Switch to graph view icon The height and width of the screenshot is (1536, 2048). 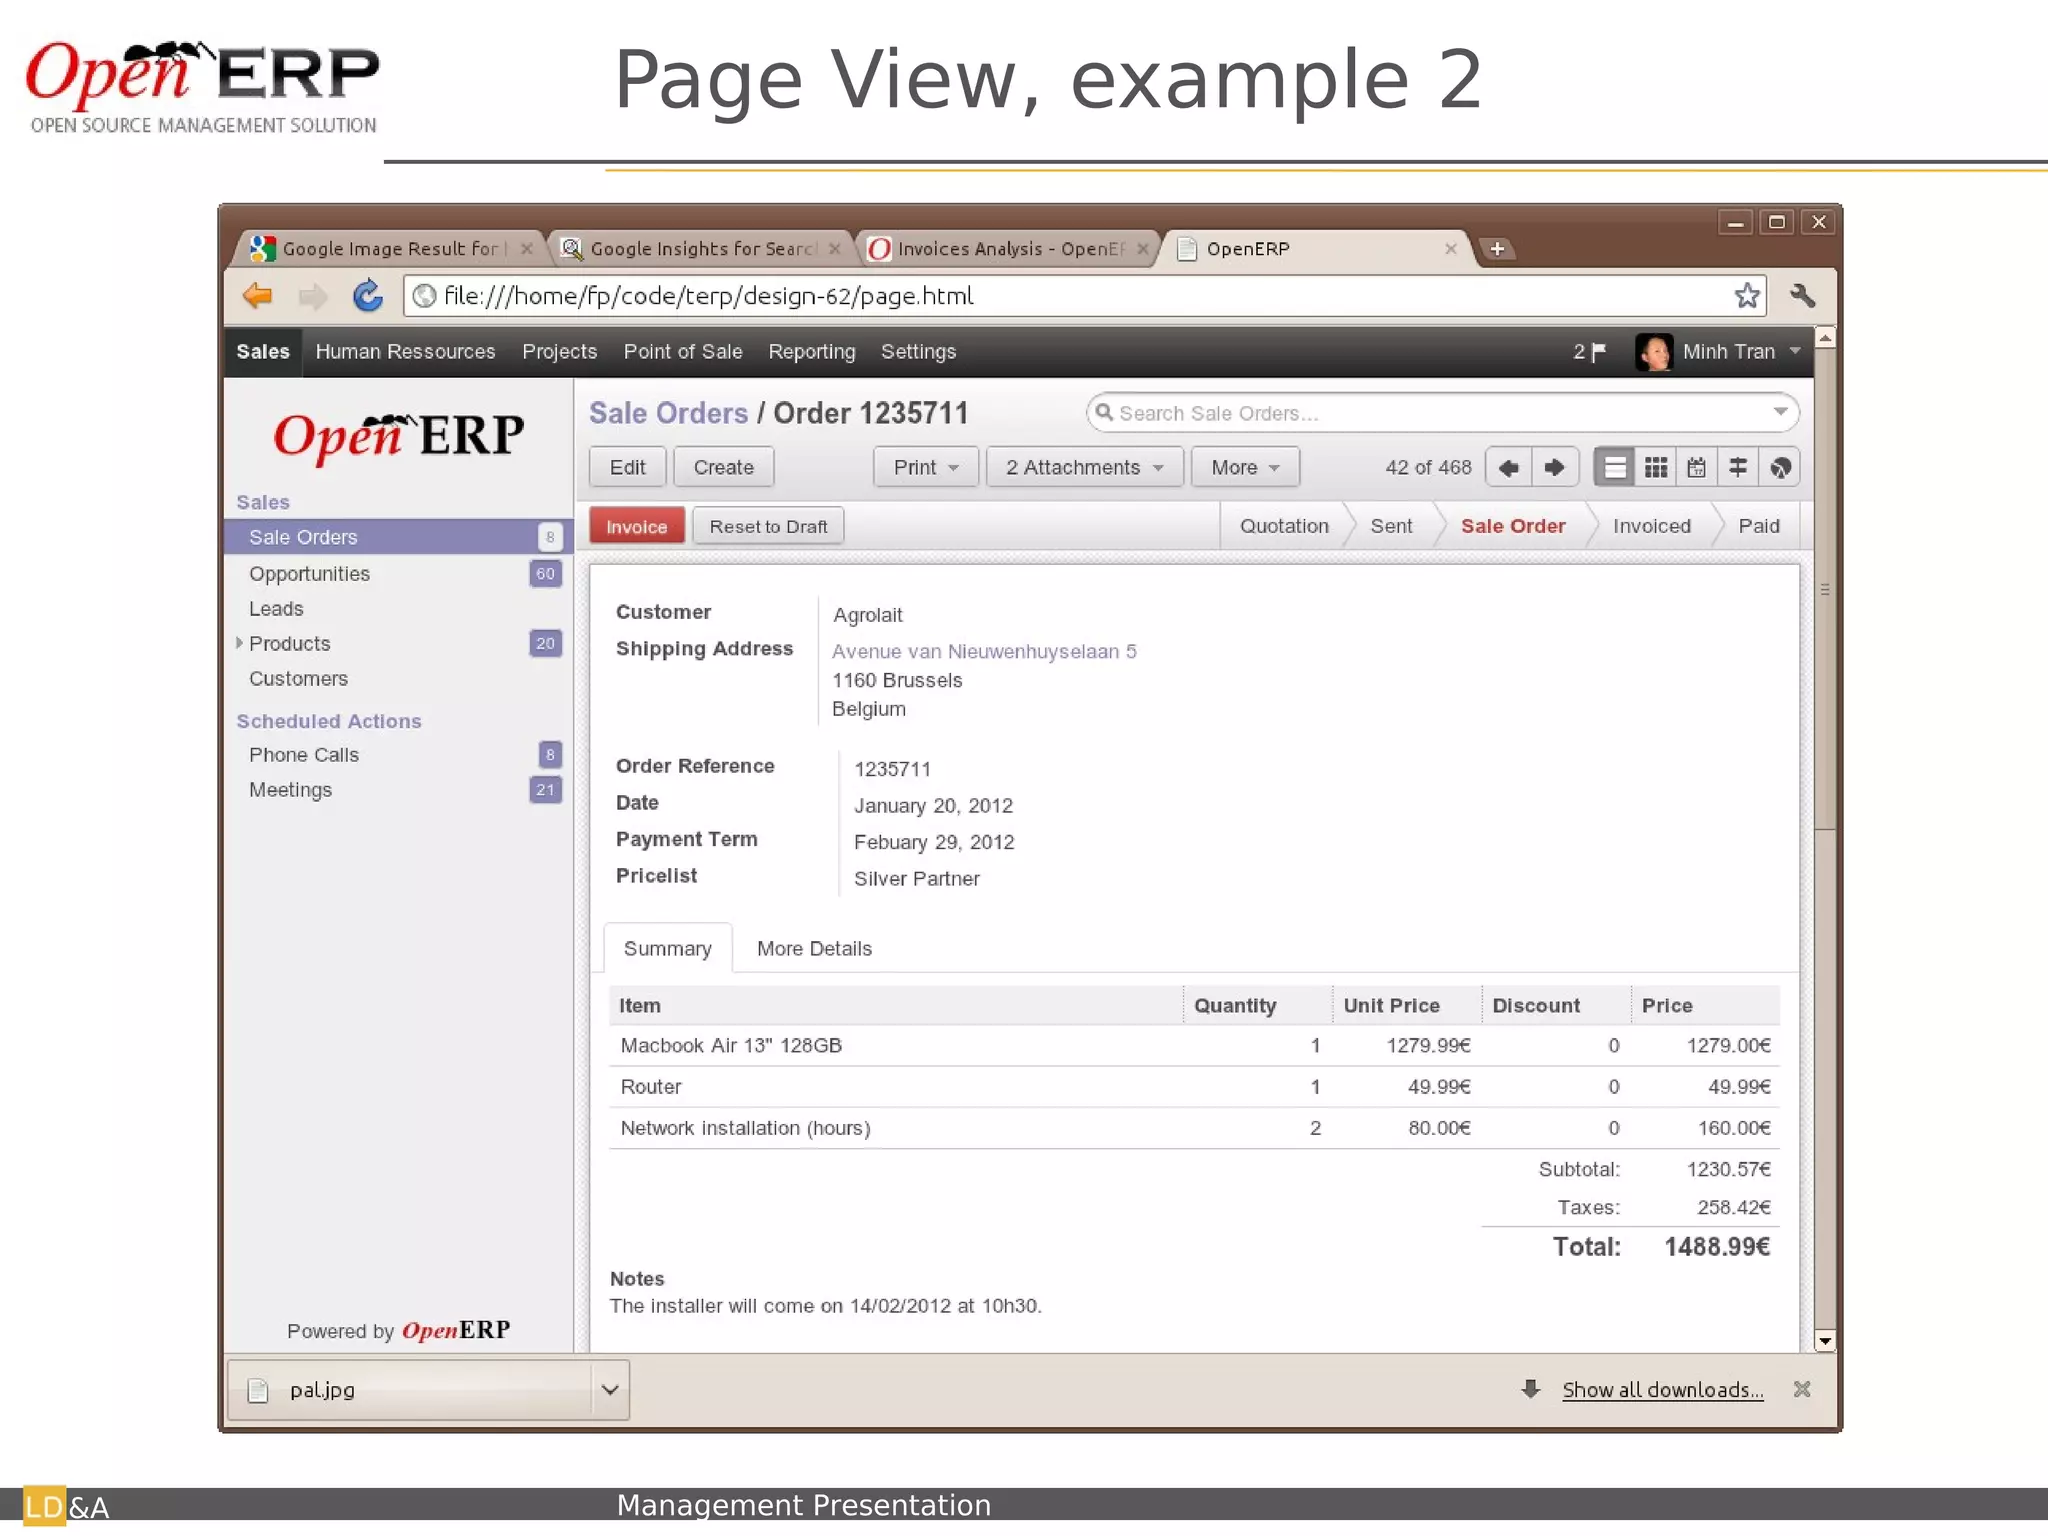point(1780,468)
